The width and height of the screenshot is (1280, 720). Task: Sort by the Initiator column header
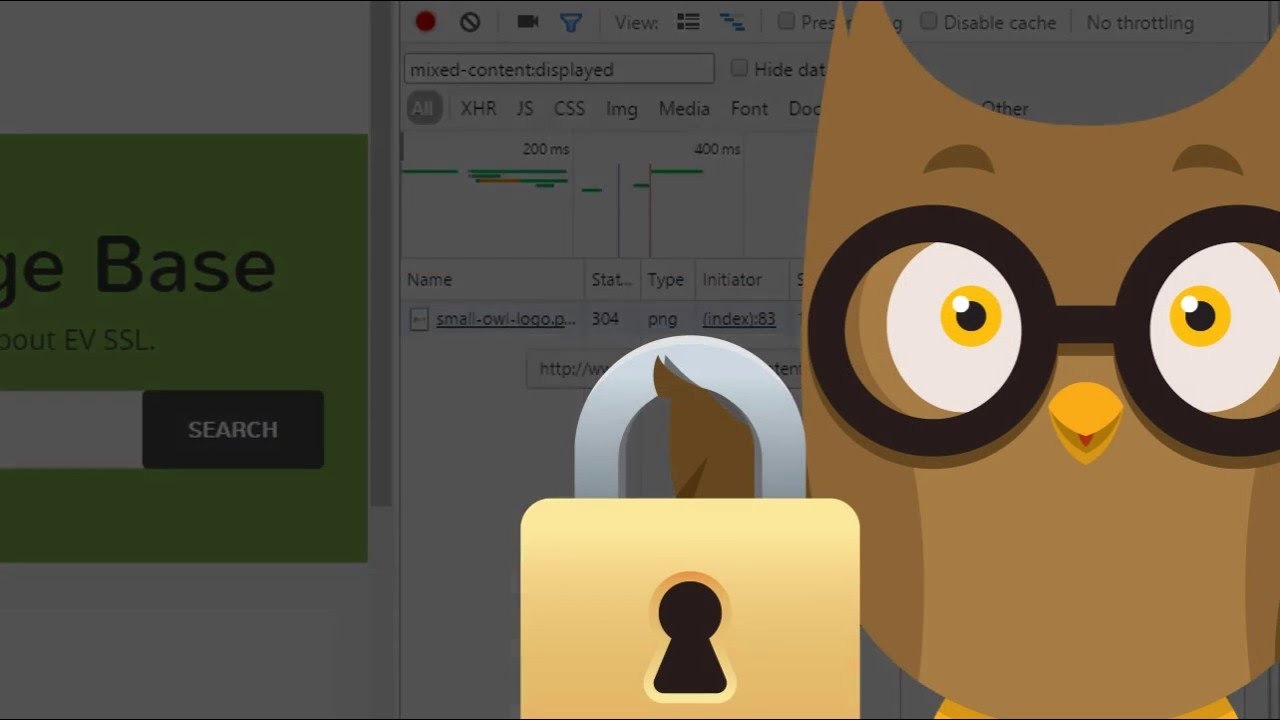point(742,280)
